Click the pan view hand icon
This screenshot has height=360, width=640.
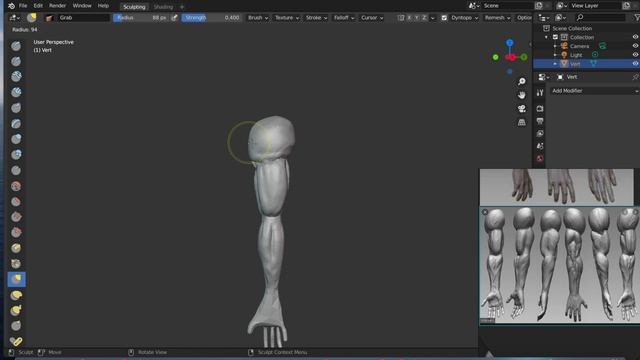point(522,95)
